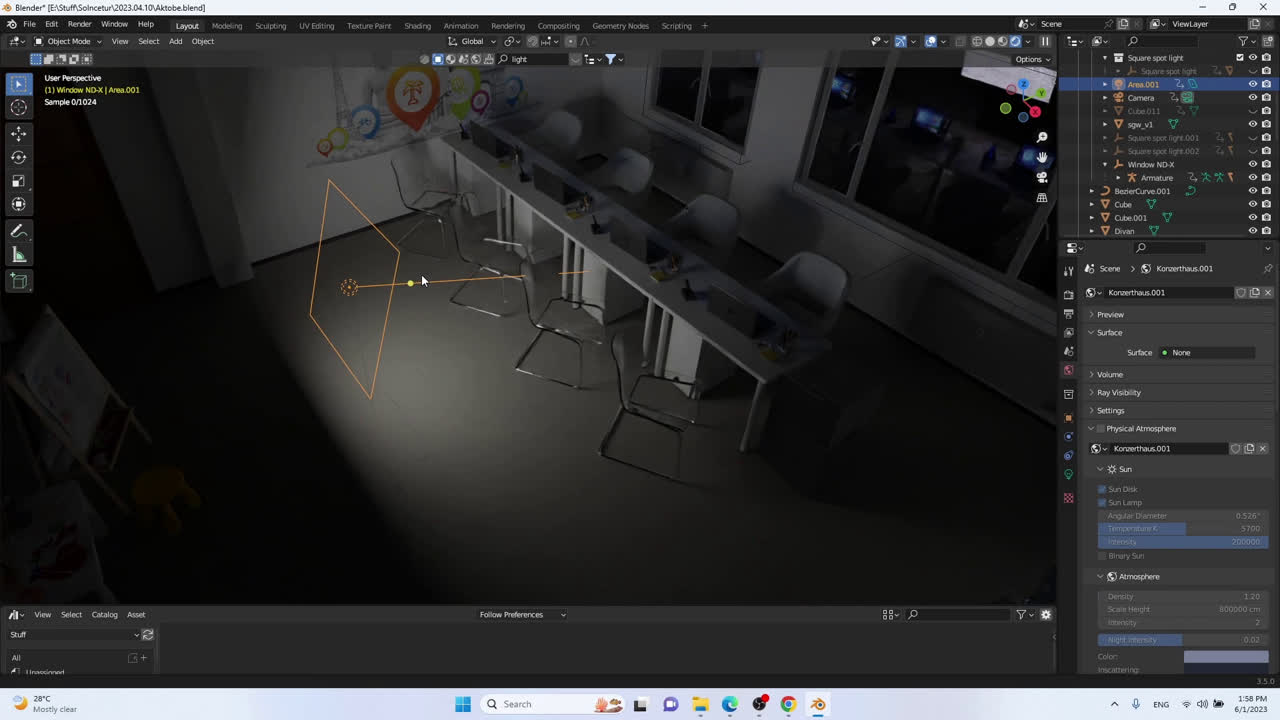Toggle camera view in viewport gizmo
The image size is (1280, 720).
(x=1042, y=177)
